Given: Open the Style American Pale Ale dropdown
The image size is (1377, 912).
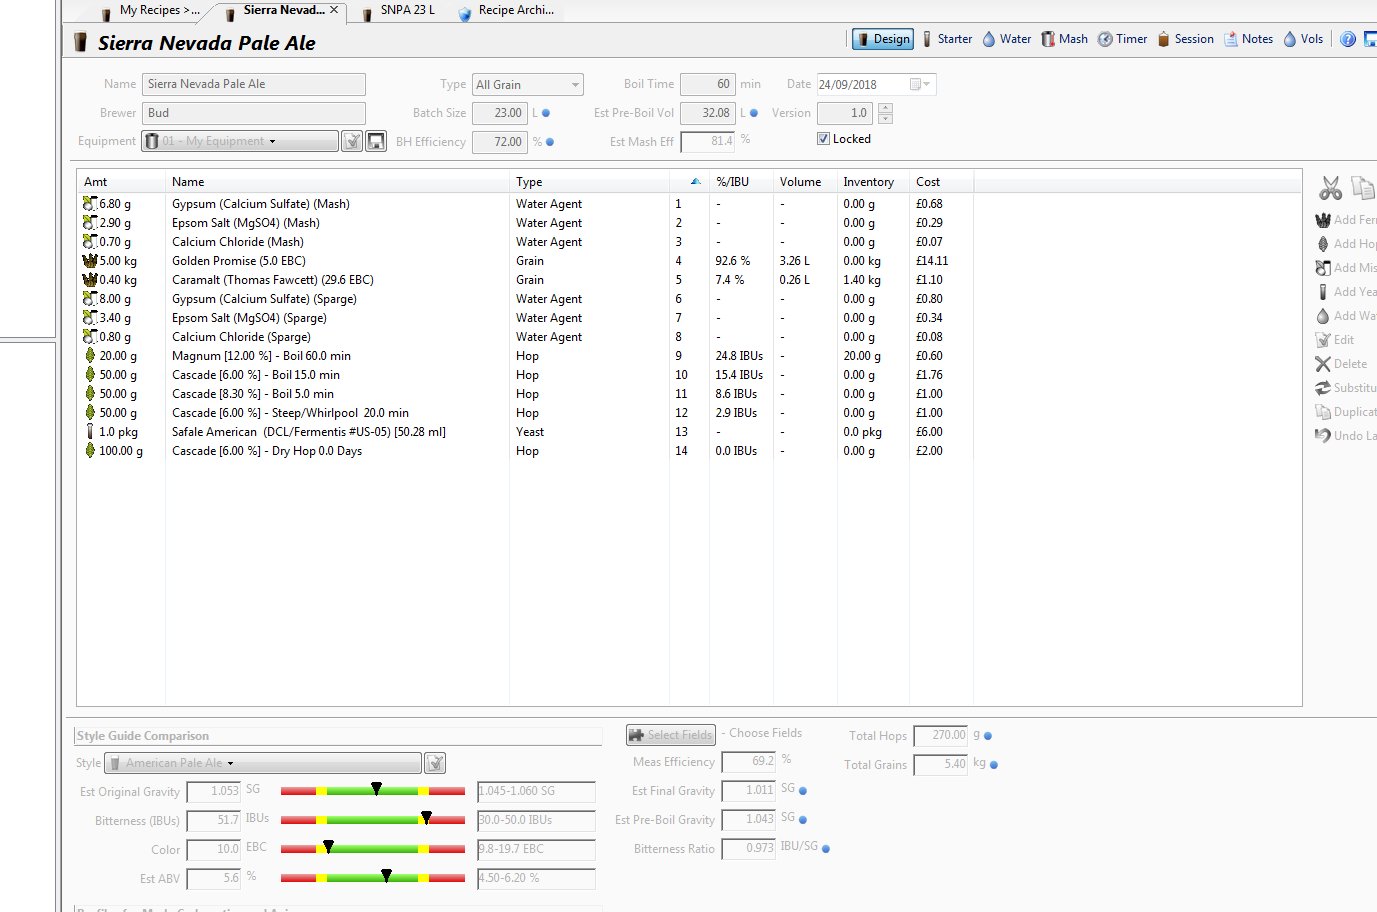Looking at the screenshot, I should pos(263,763).
